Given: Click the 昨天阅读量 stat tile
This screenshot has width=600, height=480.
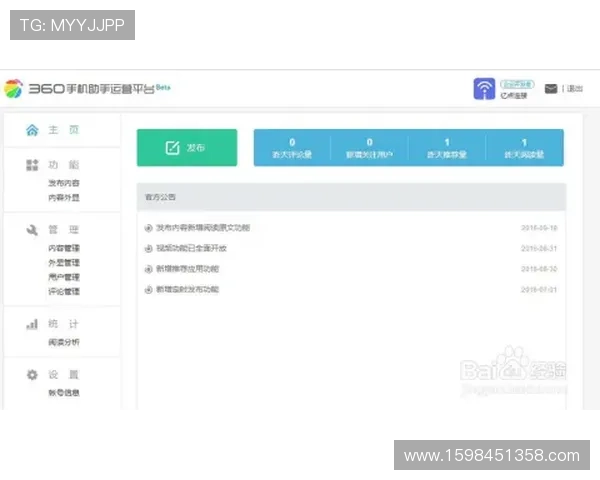Looking at the screenshot, I should [524, 148].
